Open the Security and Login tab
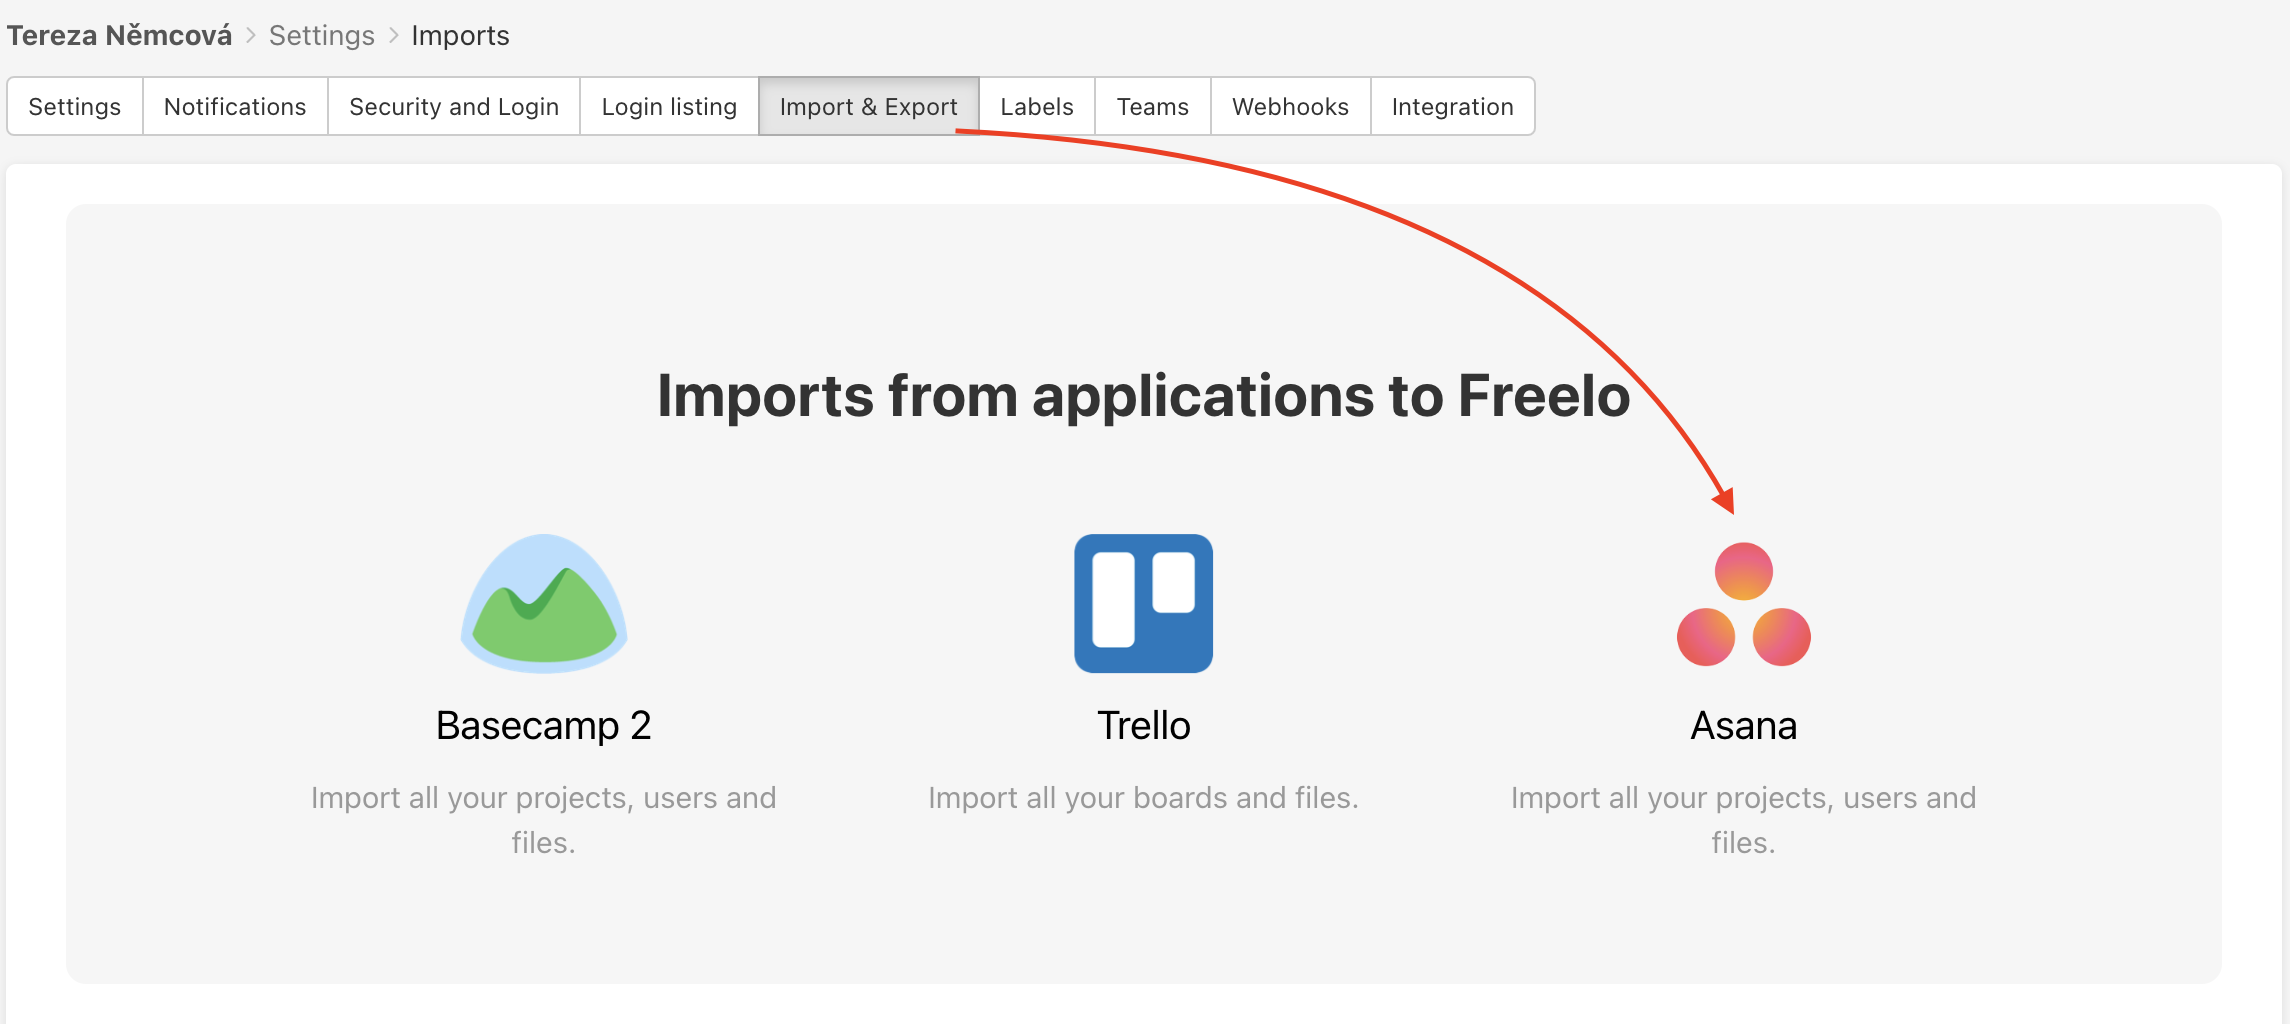Viewport: 2290px width, 1024px height. click(x=454, y=106)
